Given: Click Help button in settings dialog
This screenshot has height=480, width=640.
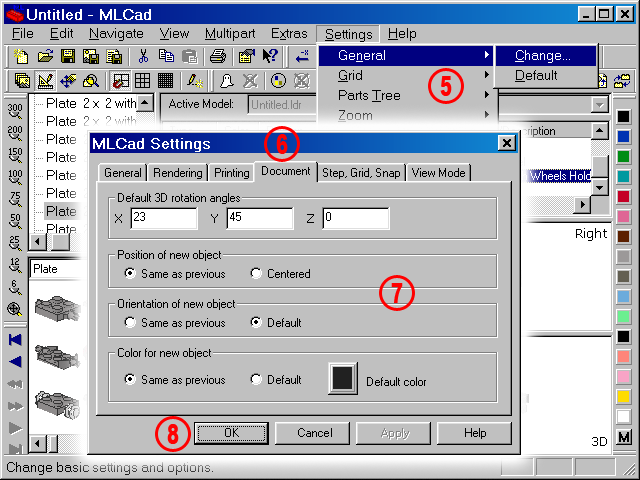Looking at the screenshot, I should tap(474, 433).
